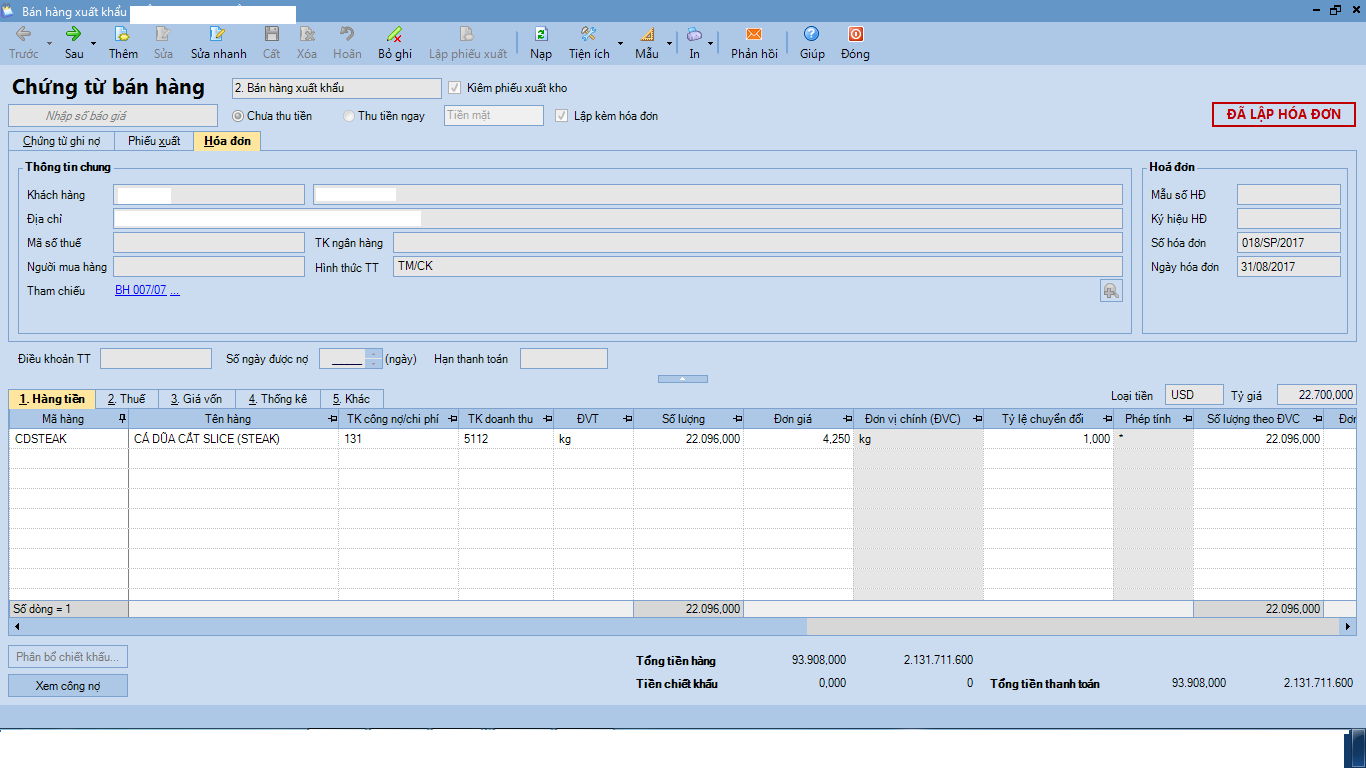1366x768 pixels.
Task: Click the CÁ DŨA CẮT SLICE (STEAK) cell
Action: coord(234,439)
